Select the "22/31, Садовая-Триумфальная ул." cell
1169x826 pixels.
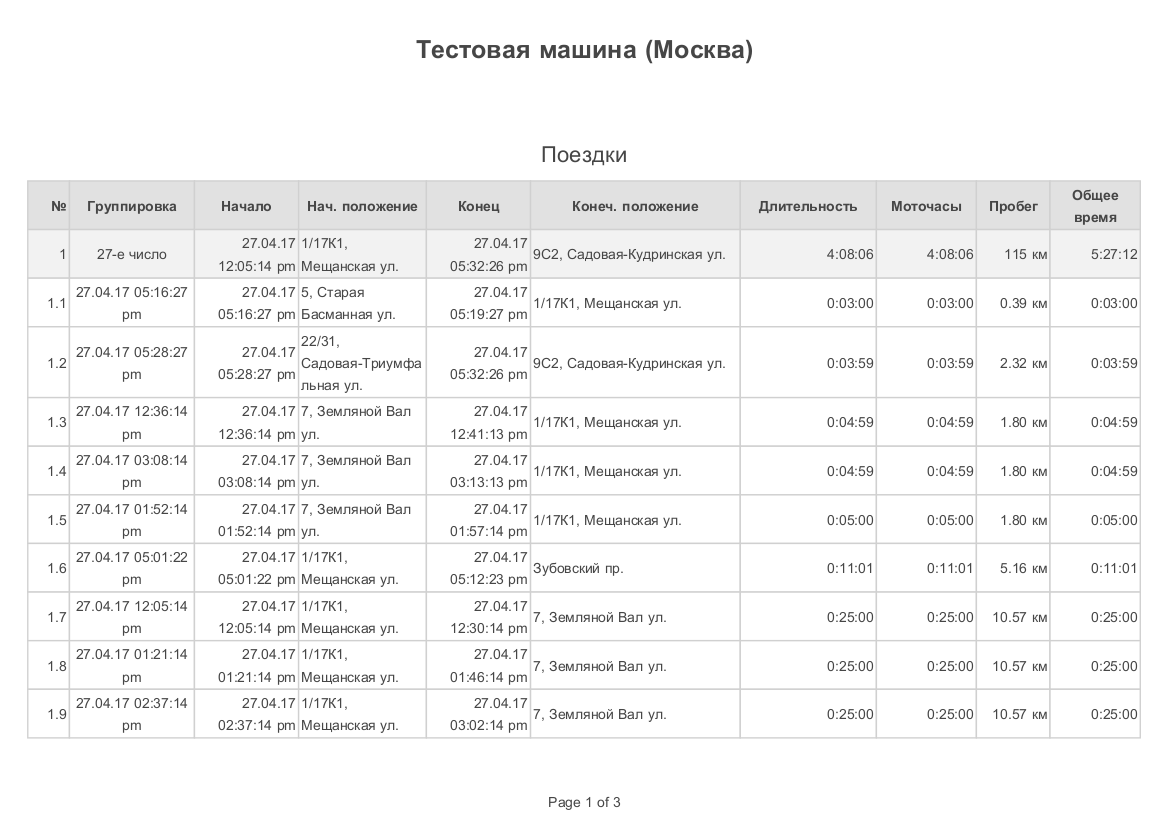360,363
